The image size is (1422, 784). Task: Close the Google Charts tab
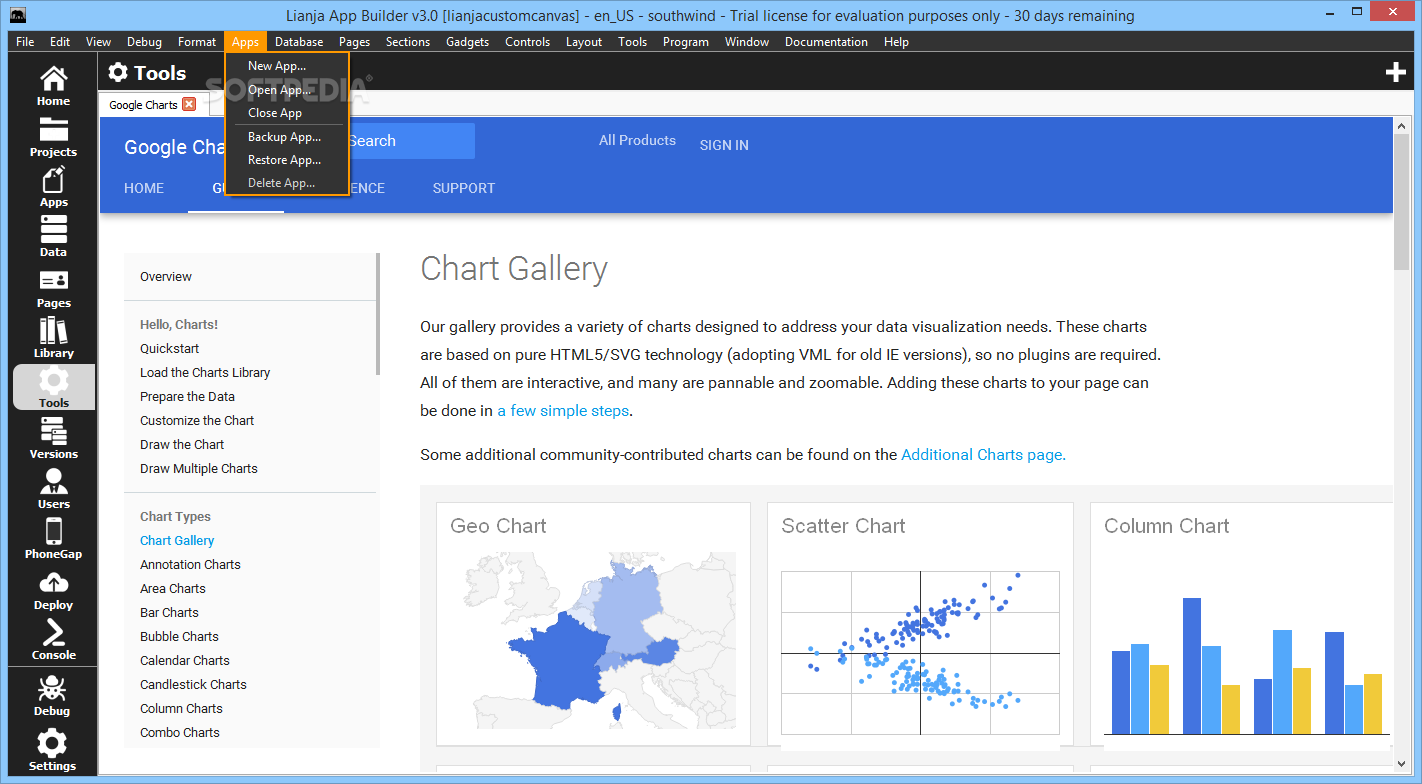[x=189, y=104]
